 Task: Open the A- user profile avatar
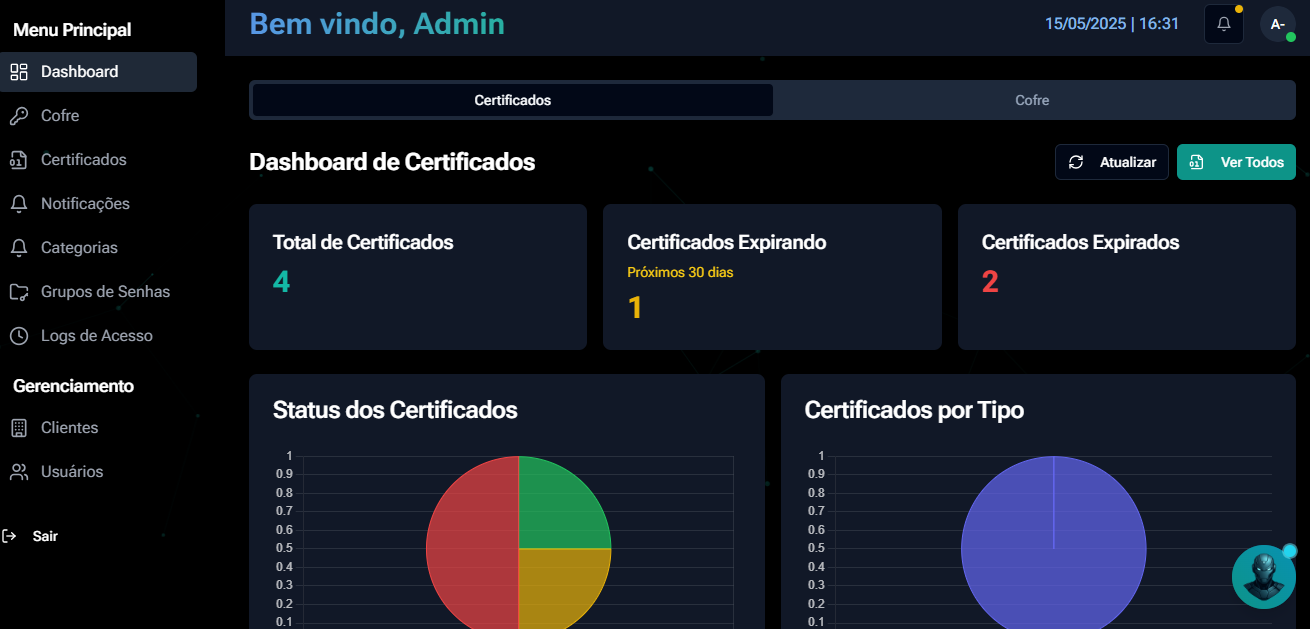click(x=1277, y=23)
